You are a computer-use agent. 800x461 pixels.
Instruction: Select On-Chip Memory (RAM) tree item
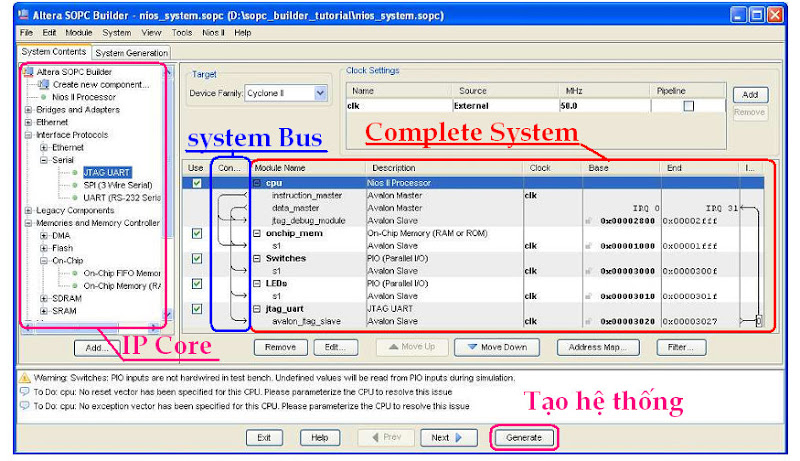pos(122,286)
